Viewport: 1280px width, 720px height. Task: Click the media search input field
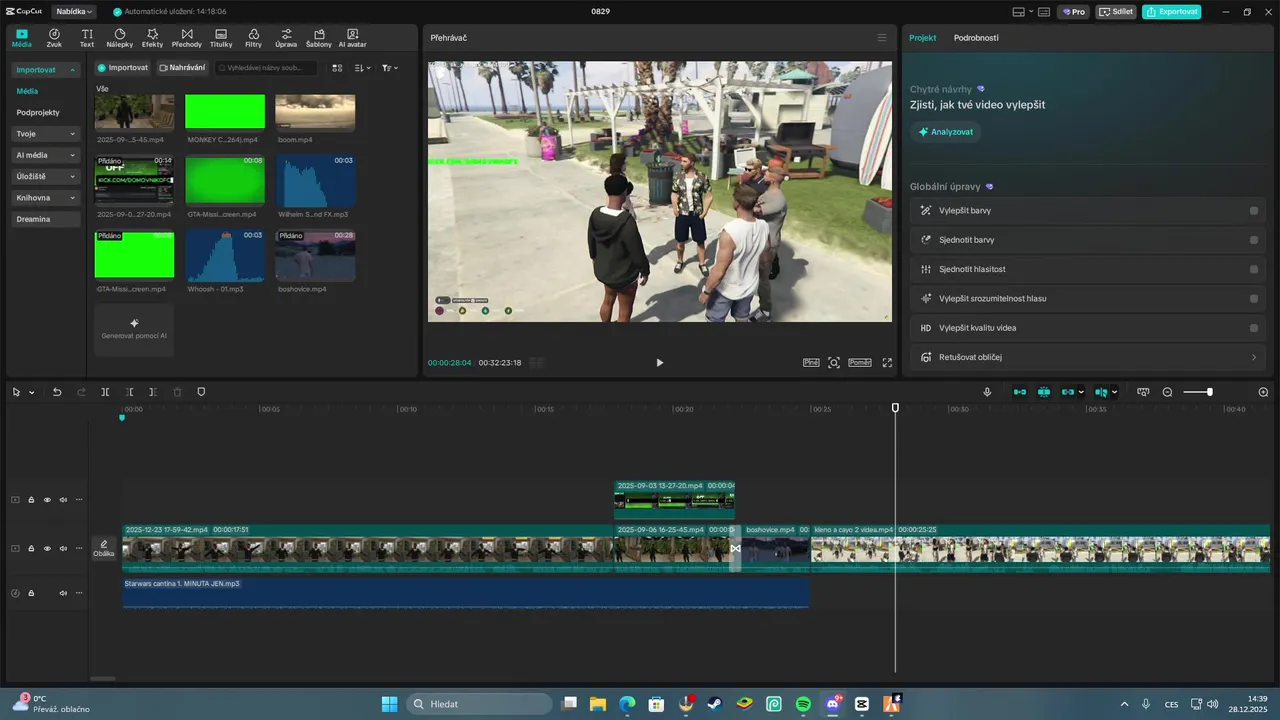[267, 68]
